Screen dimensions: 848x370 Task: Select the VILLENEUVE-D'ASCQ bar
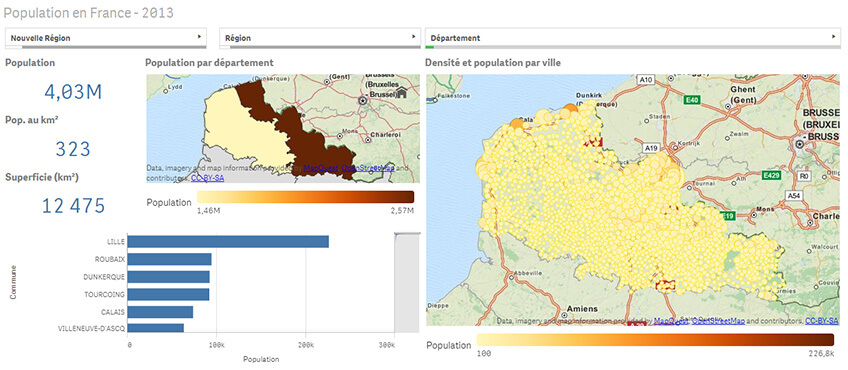click(x=156, y=328)
